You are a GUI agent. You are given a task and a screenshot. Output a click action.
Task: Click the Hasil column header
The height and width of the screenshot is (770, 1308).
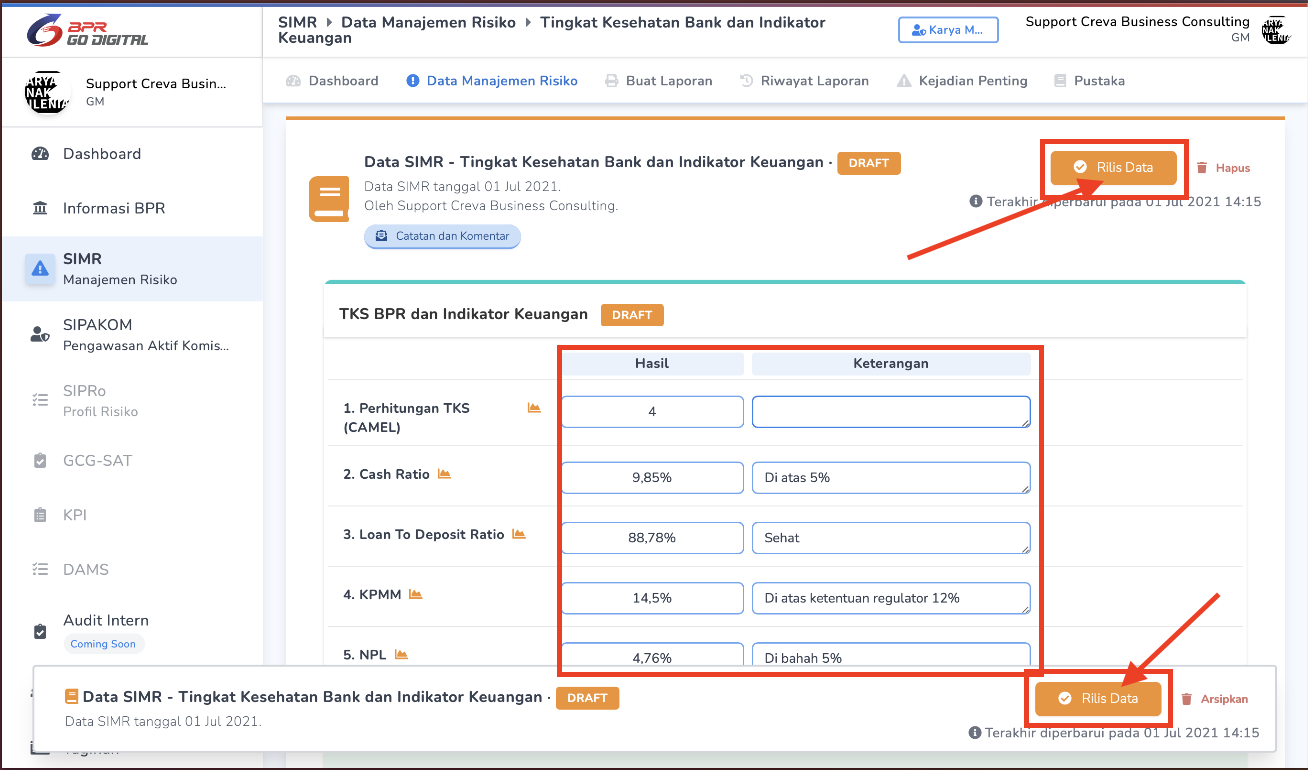click(652, 364)
